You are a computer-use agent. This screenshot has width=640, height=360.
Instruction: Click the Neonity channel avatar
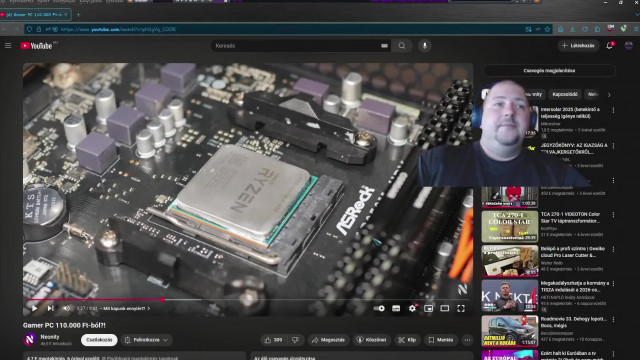tap(29, 340)
